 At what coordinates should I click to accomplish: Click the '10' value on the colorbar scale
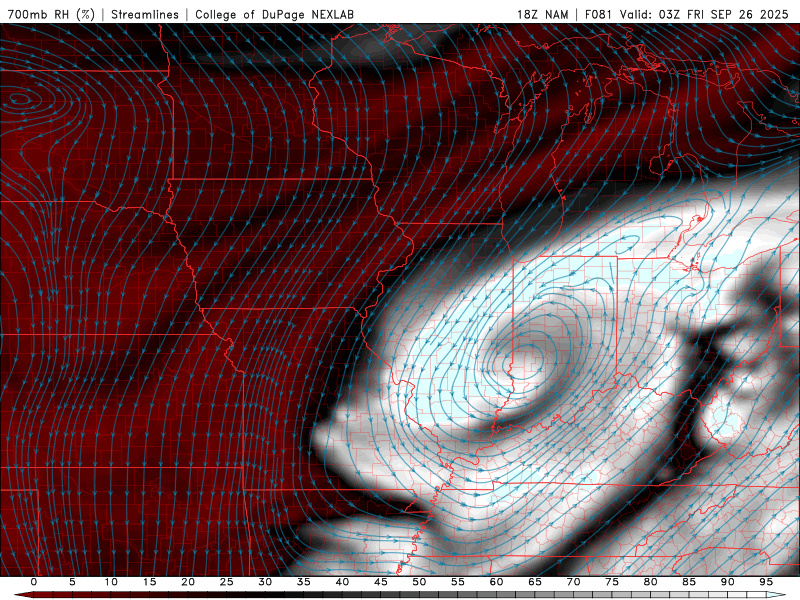tap(111, 582)
